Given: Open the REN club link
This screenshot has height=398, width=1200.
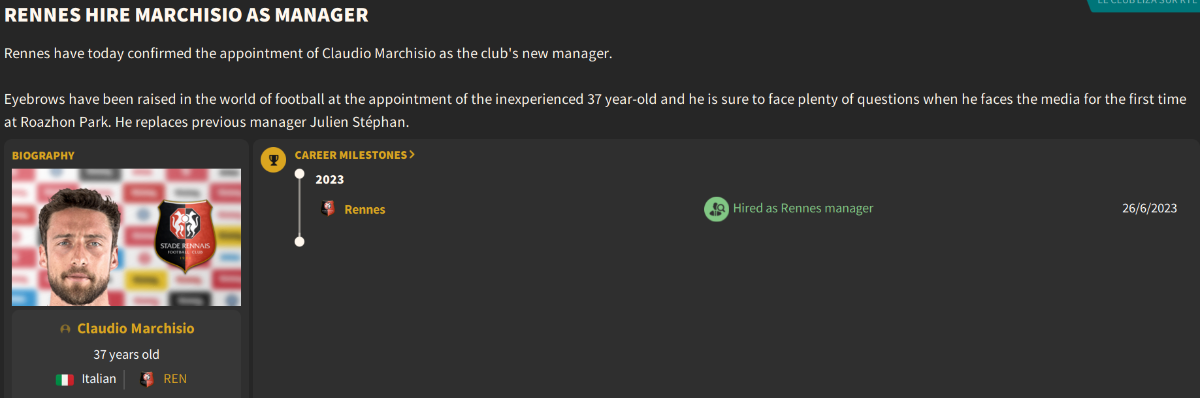Looking at the screenshot, I should pyautogui.click(x=175, y=379).
